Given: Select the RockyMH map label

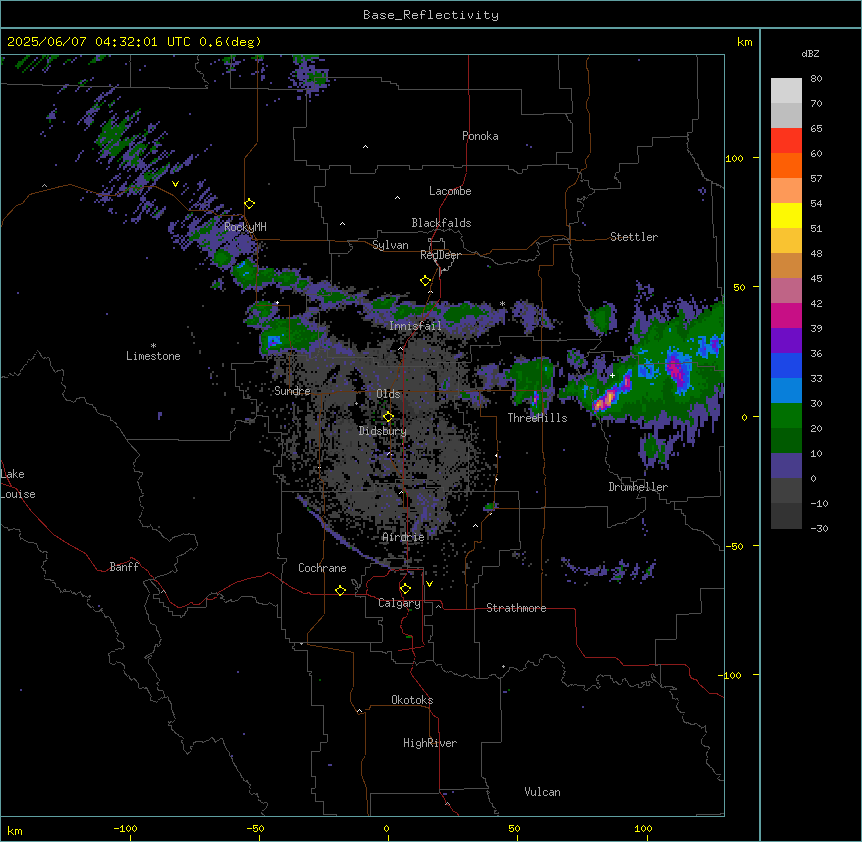Looking at the screenshot, I should [245, 226].
